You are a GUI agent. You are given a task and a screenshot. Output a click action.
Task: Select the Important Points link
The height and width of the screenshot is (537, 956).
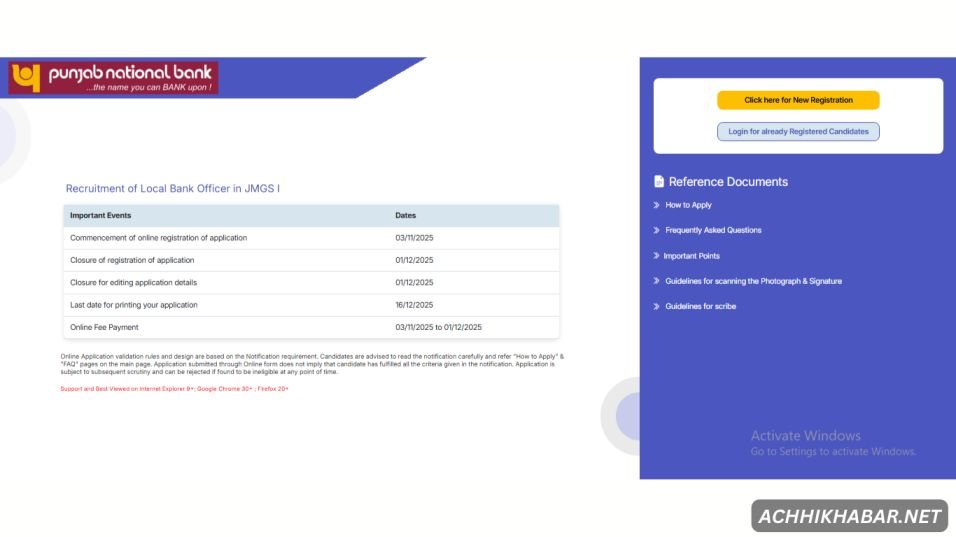(691, 256)
